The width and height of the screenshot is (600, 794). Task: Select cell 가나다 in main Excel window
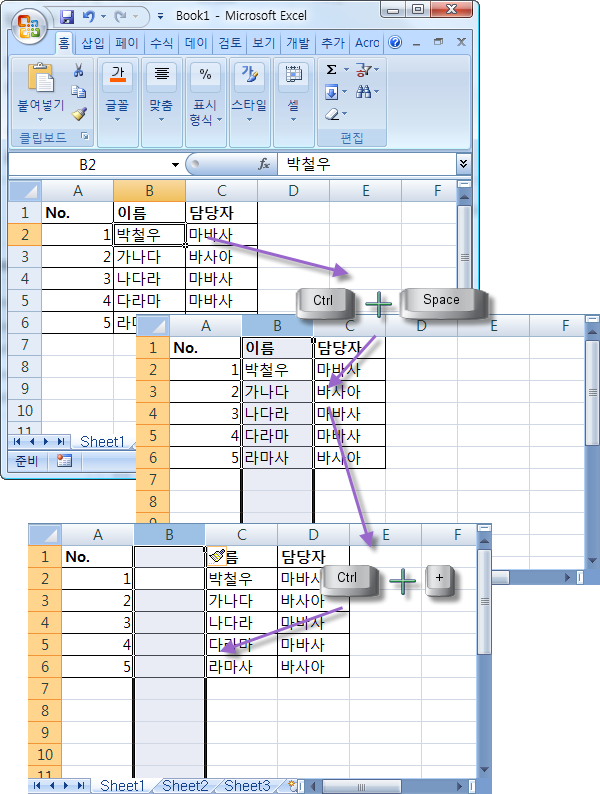pos(149,257)
